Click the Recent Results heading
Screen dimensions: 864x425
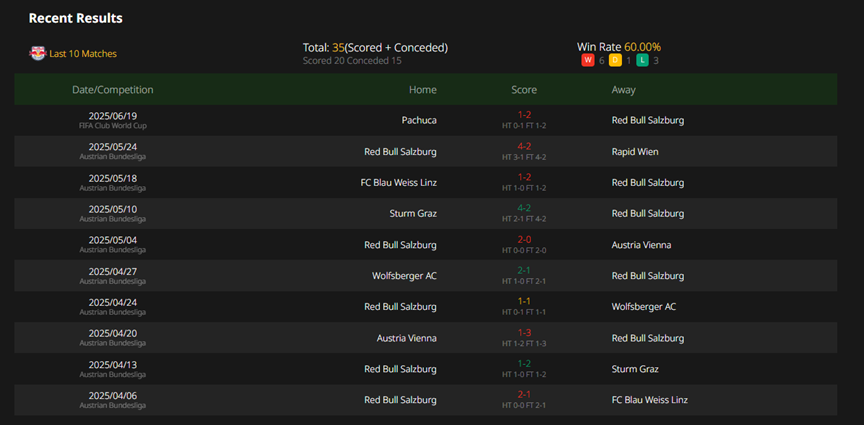pyautogui.click(x=75, y=18)
